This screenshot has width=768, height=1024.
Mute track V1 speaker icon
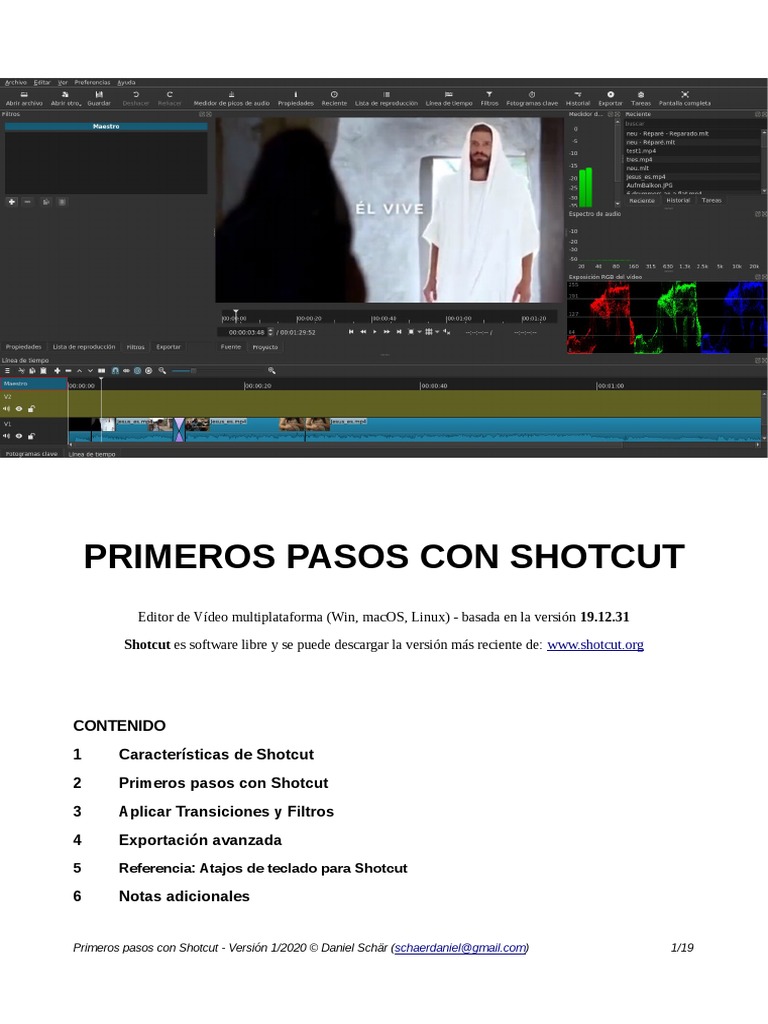pos(7,436)
